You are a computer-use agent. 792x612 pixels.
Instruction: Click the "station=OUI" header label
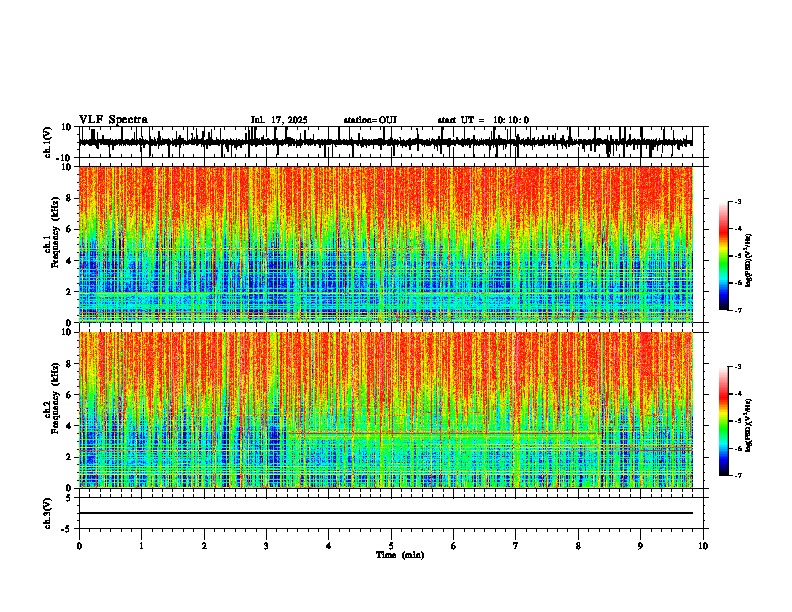pos(370,120)
